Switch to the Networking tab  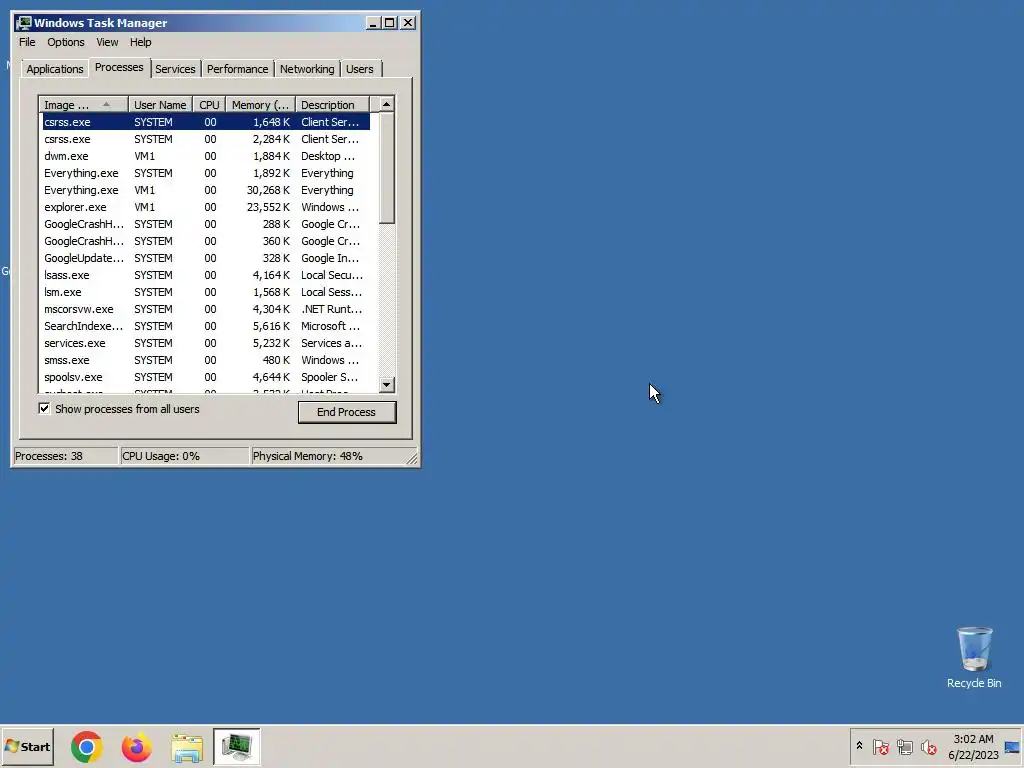click(x=307, y=69)
